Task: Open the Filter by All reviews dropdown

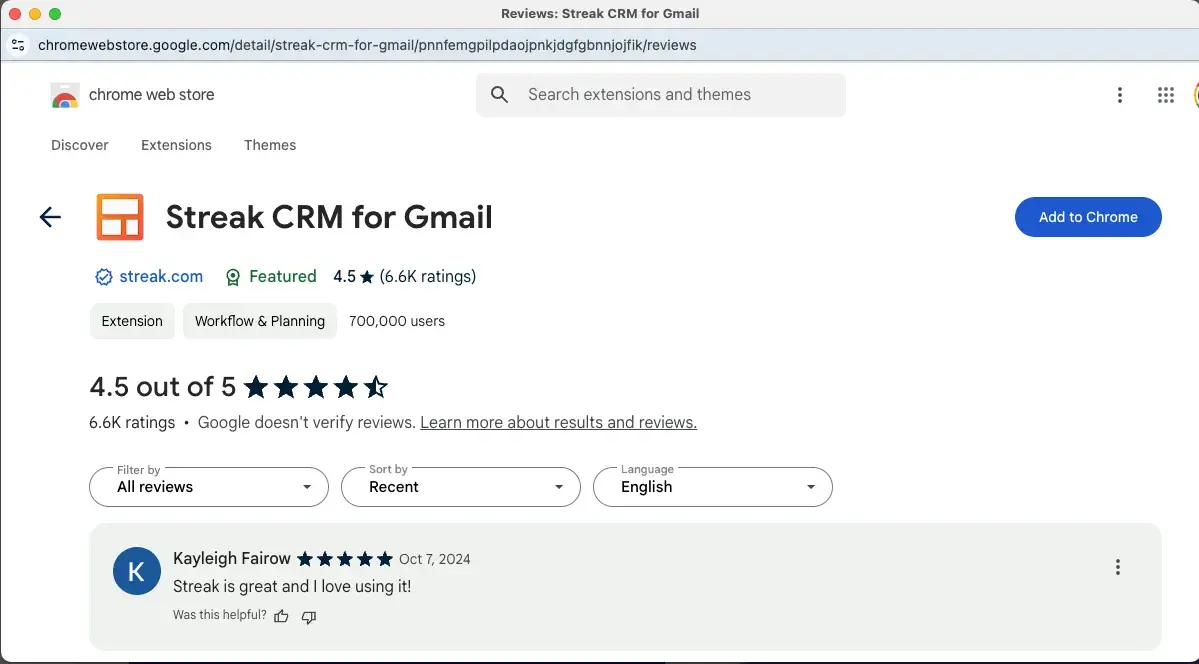Action: pos(209,487)
